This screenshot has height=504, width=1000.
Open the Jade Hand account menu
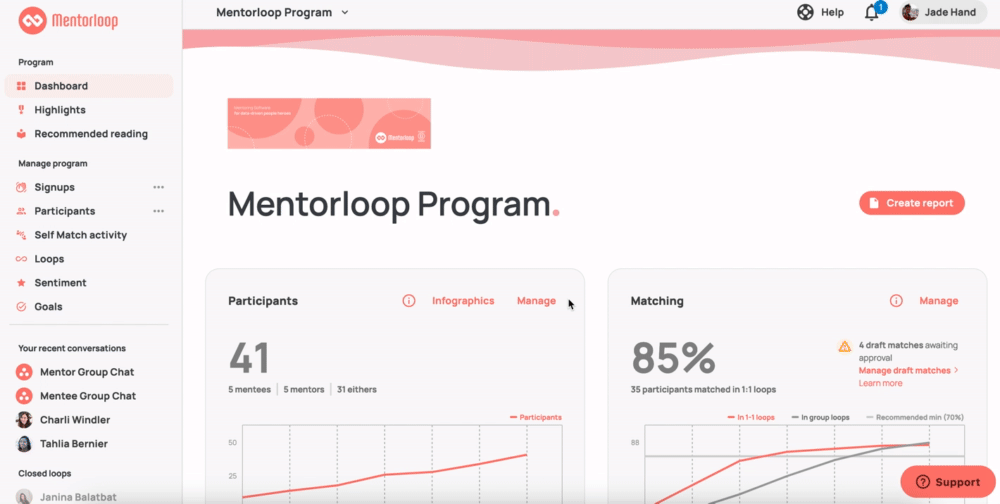[x=943, y=12]
